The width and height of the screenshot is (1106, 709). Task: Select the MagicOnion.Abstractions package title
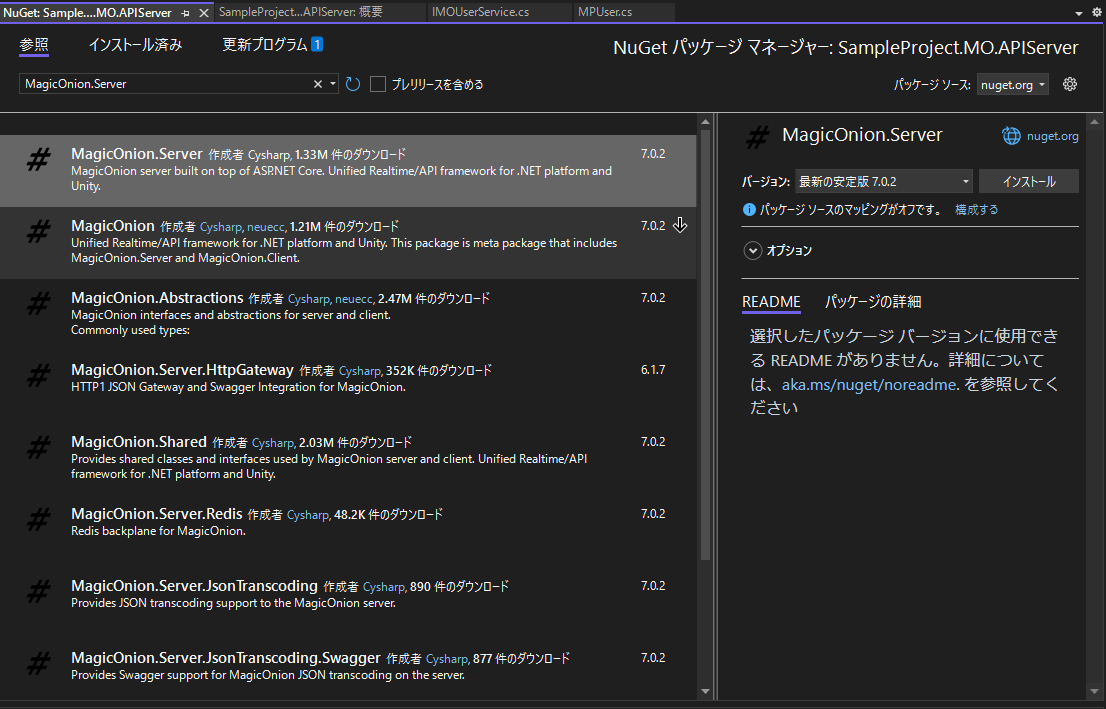(157, 298)
